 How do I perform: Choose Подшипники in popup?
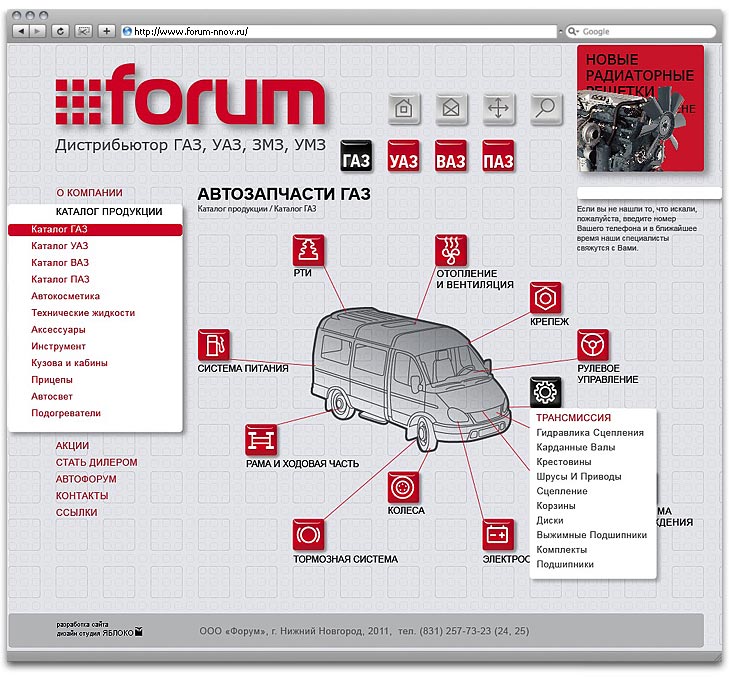point(565,564)
